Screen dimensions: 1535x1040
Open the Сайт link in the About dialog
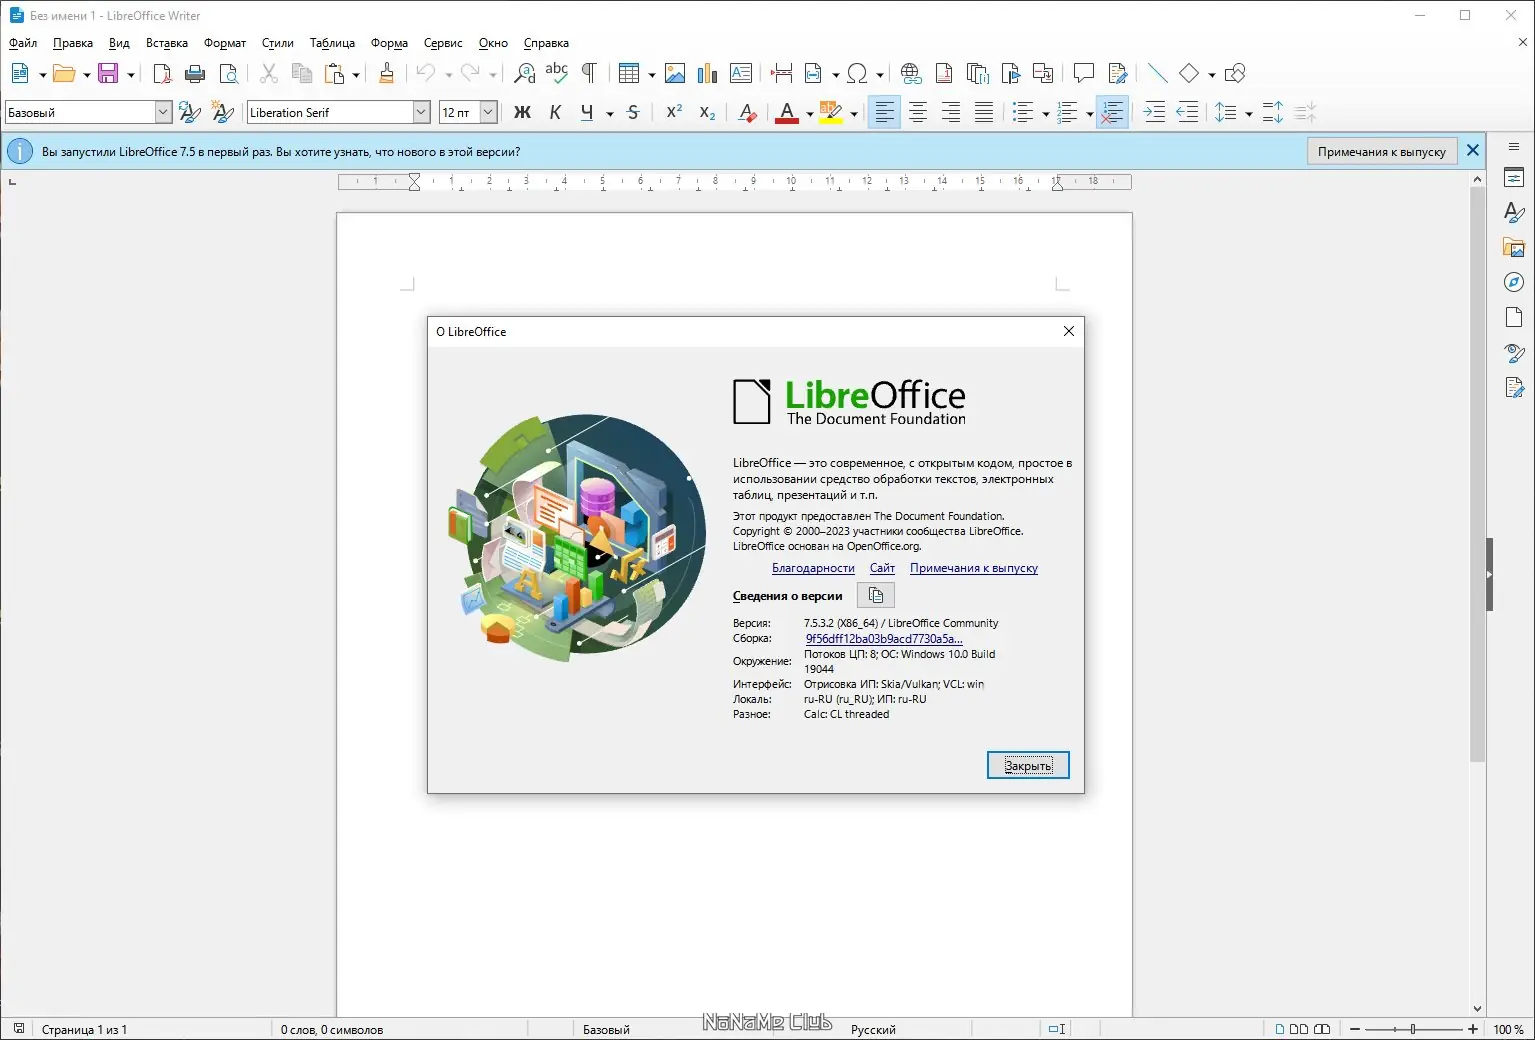coord(882,568)
